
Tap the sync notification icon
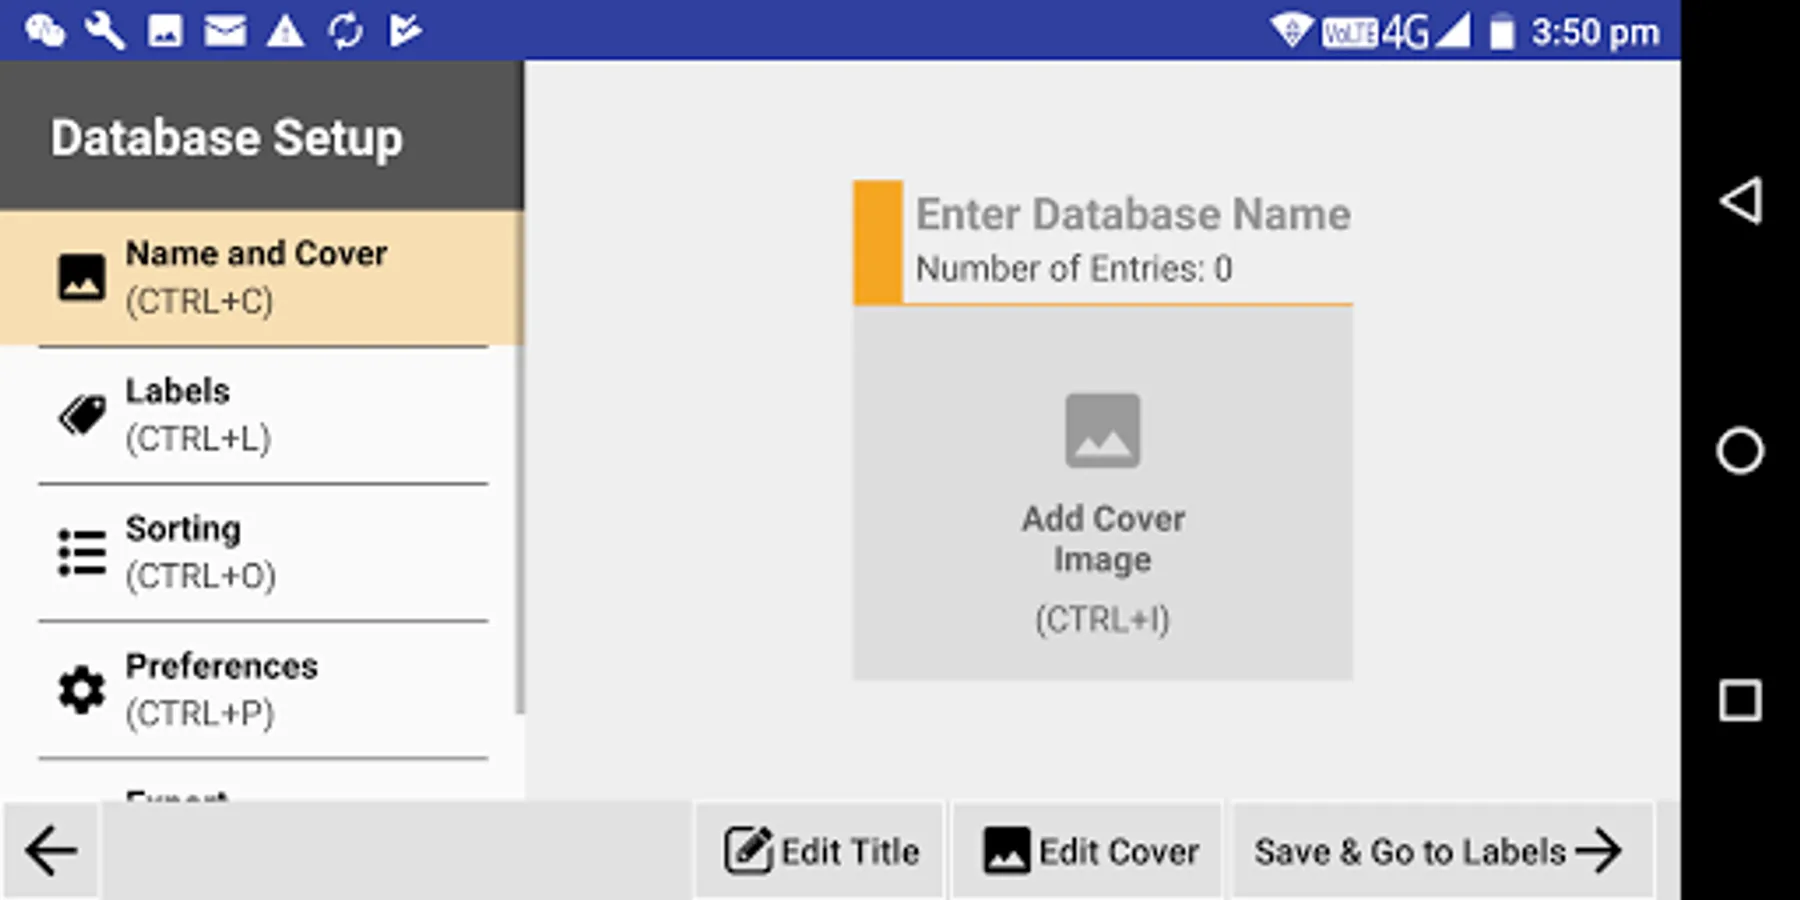[345, 31]
